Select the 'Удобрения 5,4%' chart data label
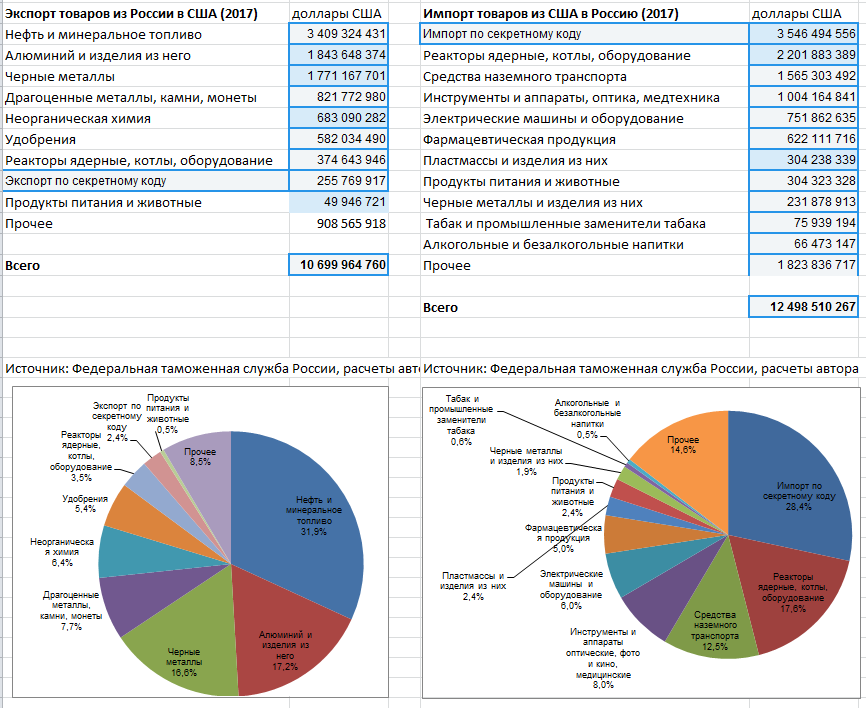Image resolution: width=866 pixels, height=708 pixels. [78, 503]
